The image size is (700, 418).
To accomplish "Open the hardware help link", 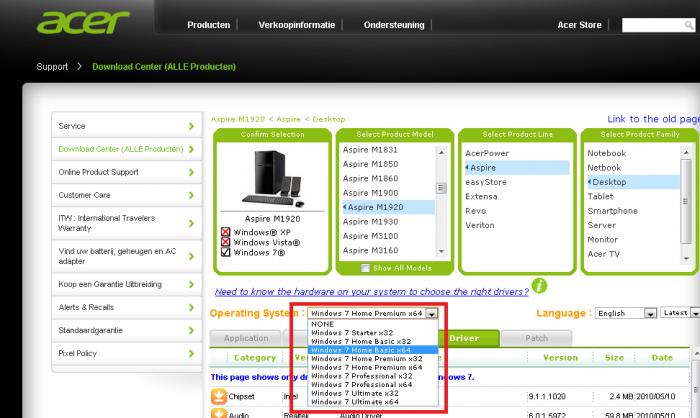I will coord(371,292).
